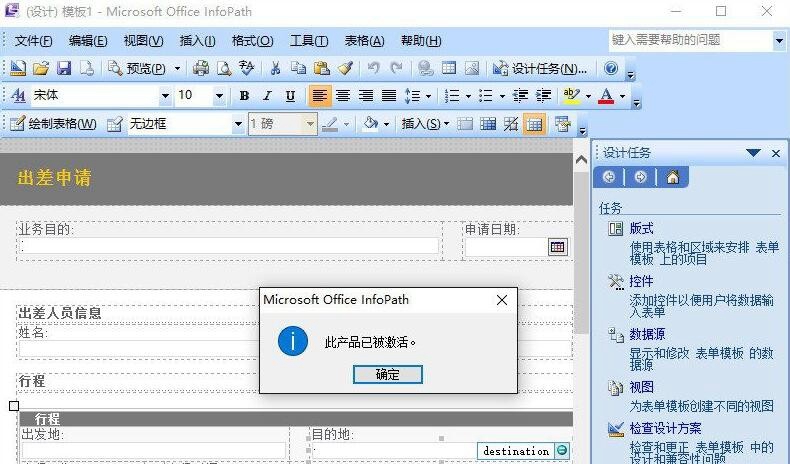The width and height of the screenshot is (790, 464).
Task: Open the 格式(O) menu
Action: click(x=252, y=41)
